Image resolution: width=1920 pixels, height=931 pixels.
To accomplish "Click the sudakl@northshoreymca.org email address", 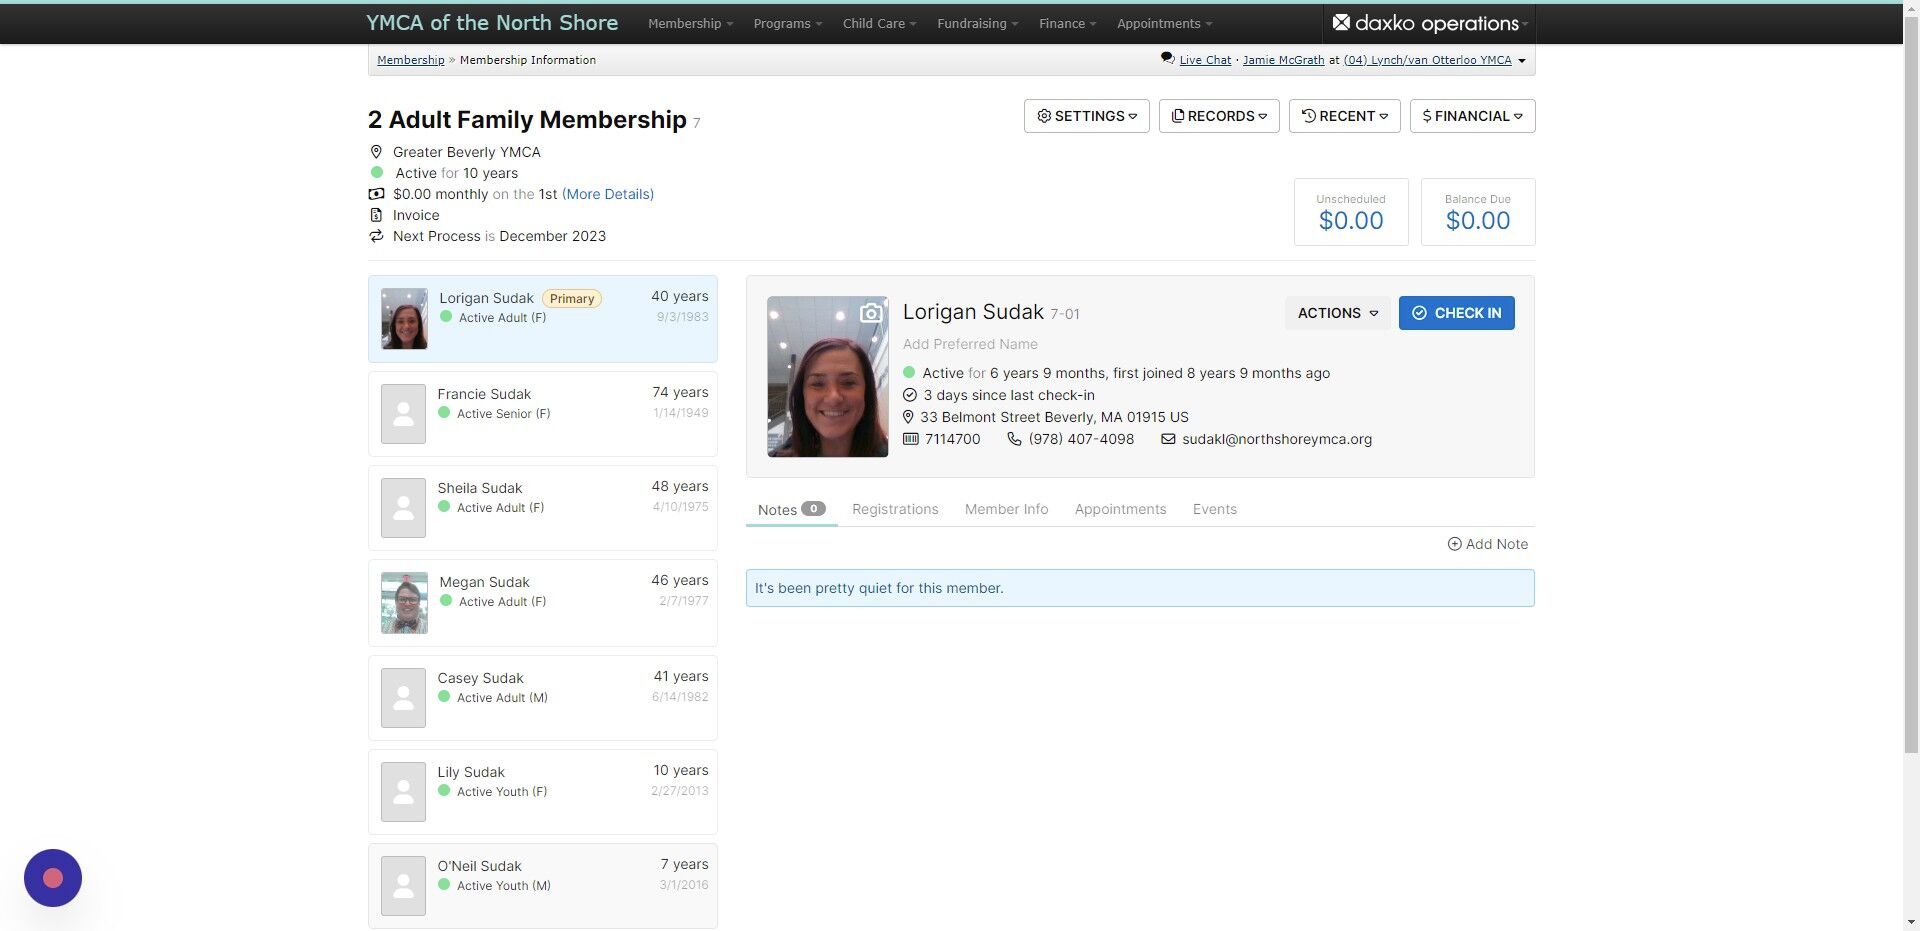I will pyautogui.click(x=1277, y=439).
